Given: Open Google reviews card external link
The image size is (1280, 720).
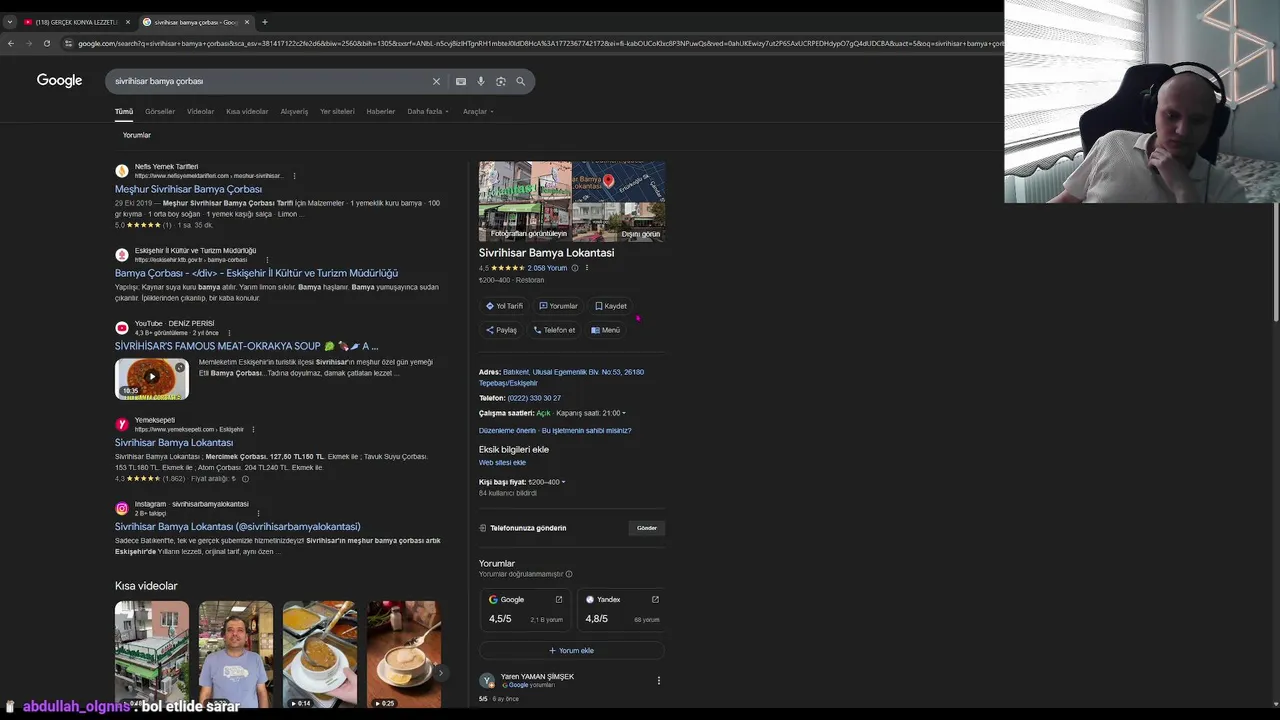Looking at the screenshot, I should [559, 600].
